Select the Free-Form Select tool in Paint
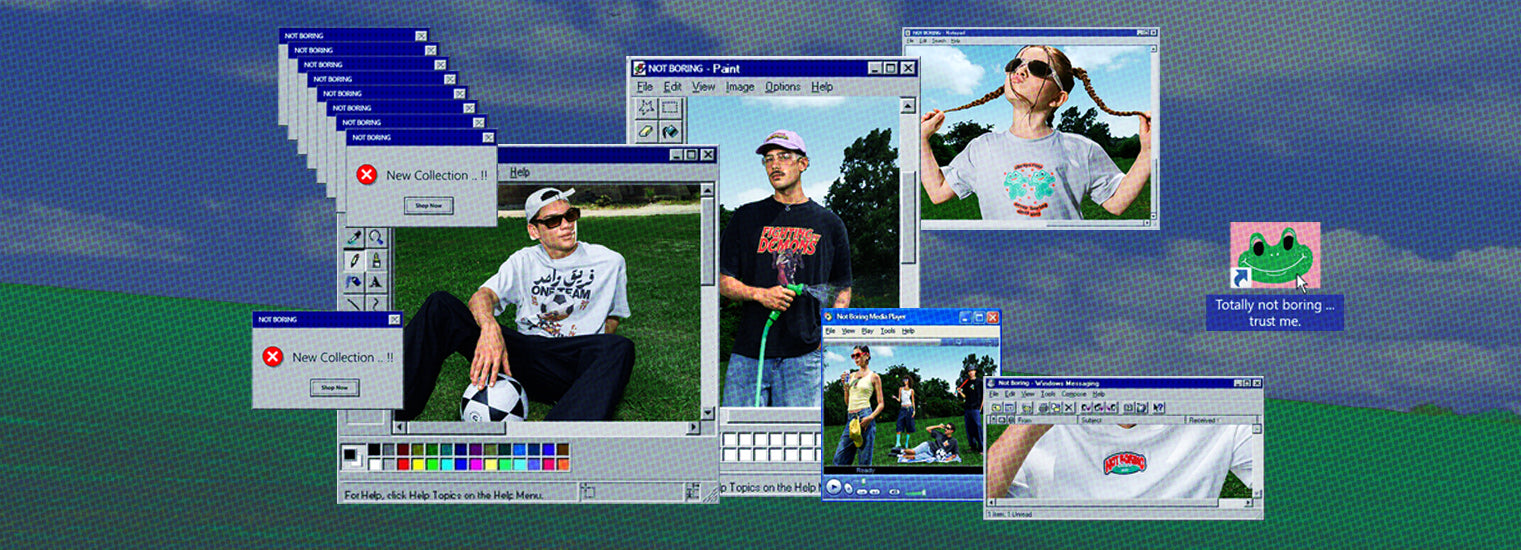The height and width of the screenshot is (550, 1521). (x=646, y=108)
